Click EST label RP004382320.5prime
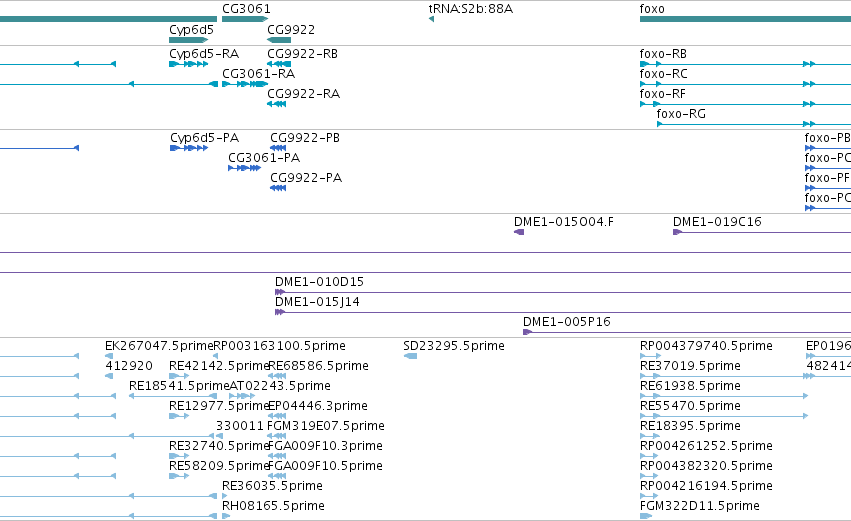The width and height of the screenshot is (851, 521). point(706,466)
